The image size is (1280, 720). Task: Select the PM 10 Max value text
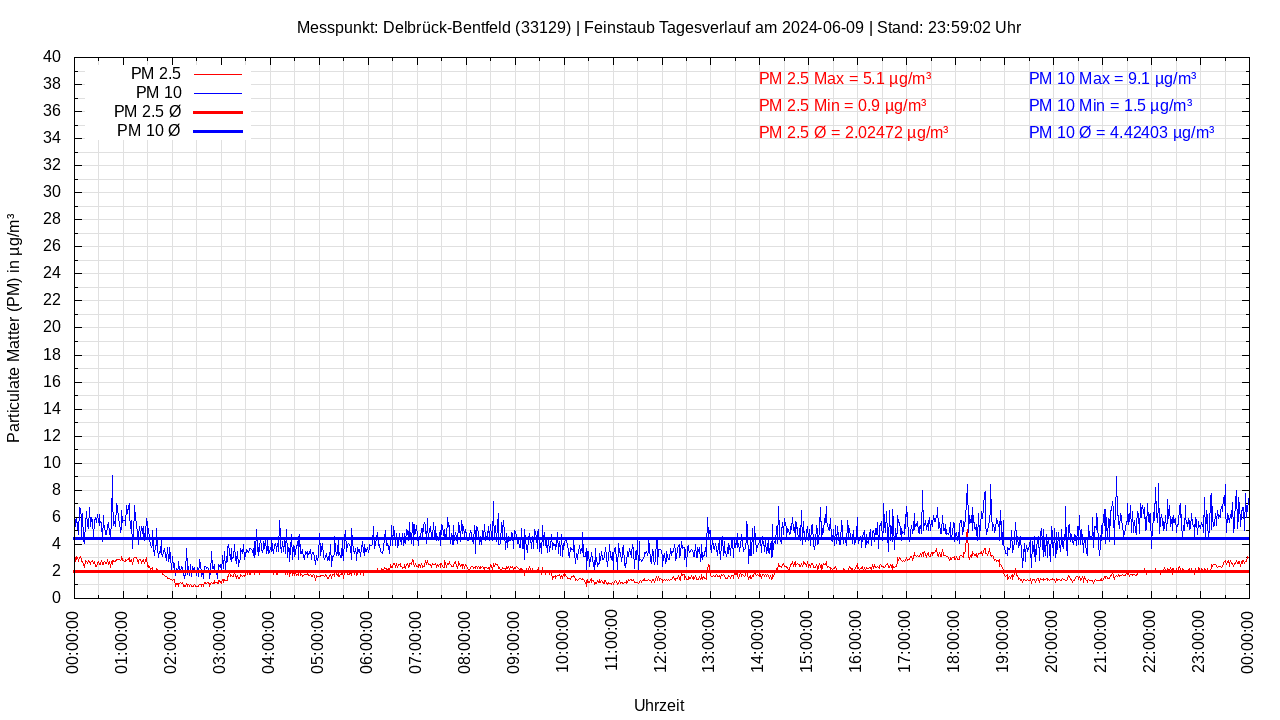(1112, 78)
